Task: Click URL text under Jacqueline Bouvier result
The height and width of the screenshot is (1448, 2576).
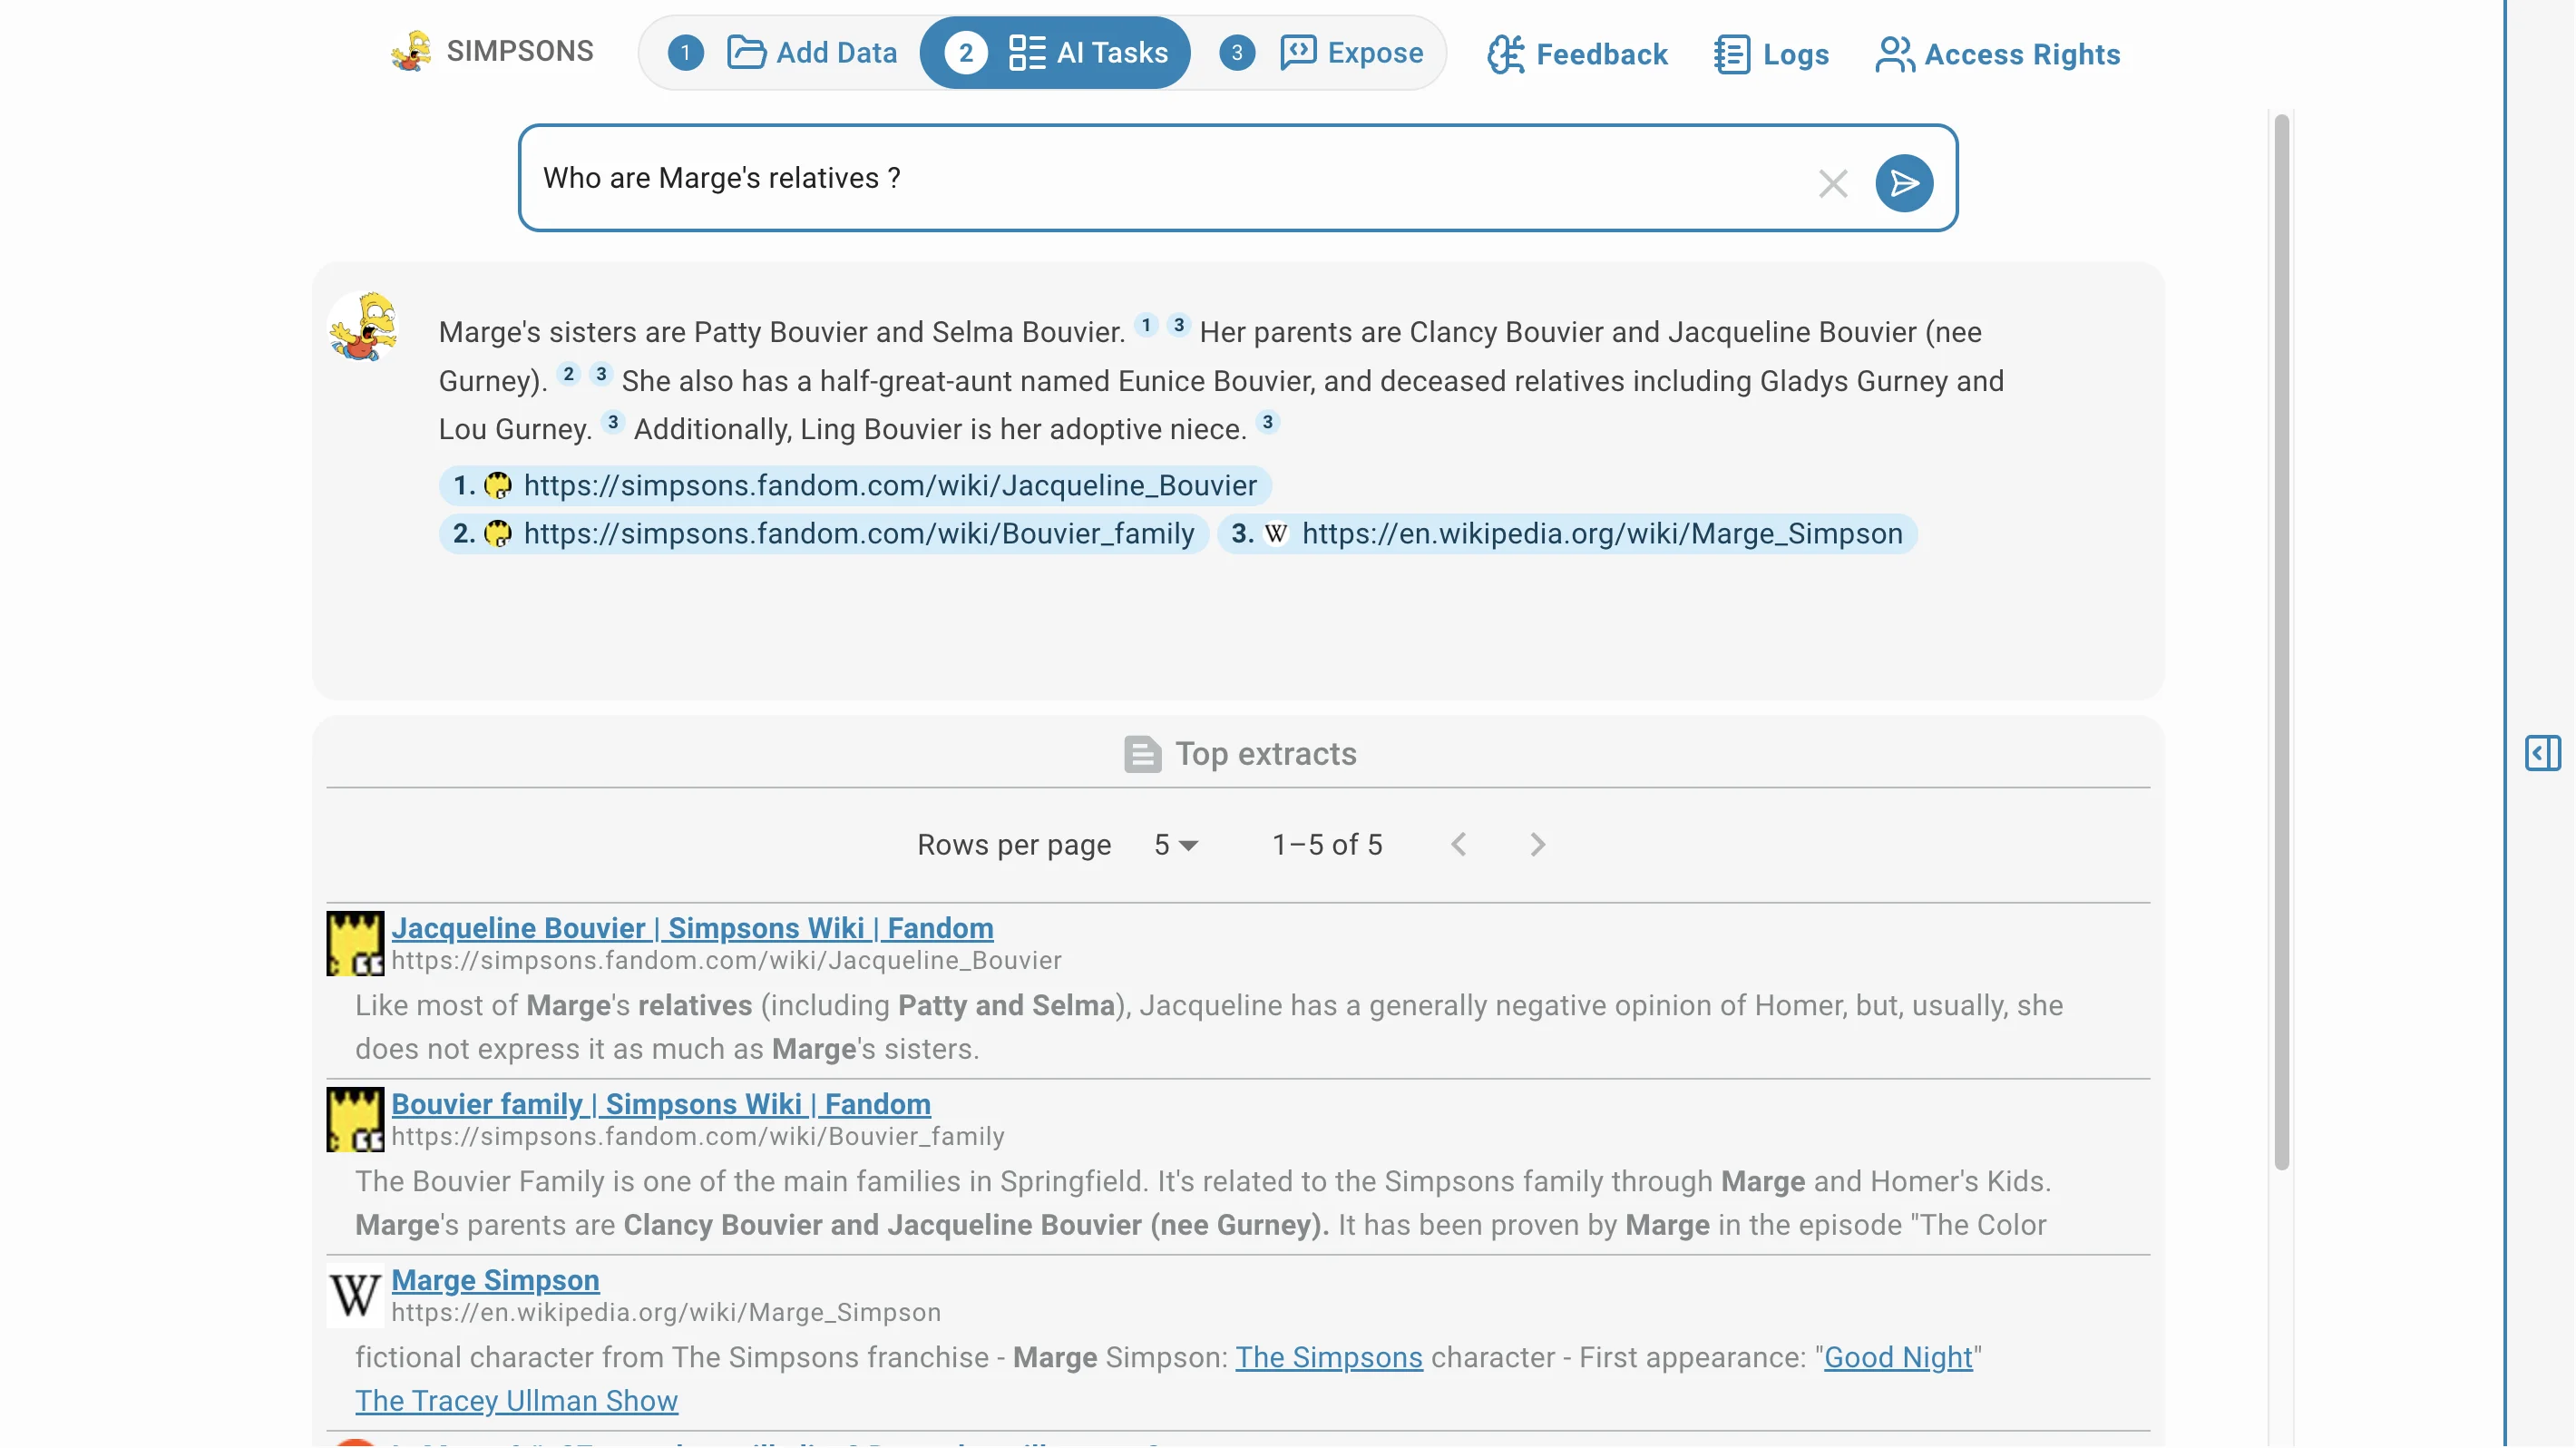Action: click(726, 960)
